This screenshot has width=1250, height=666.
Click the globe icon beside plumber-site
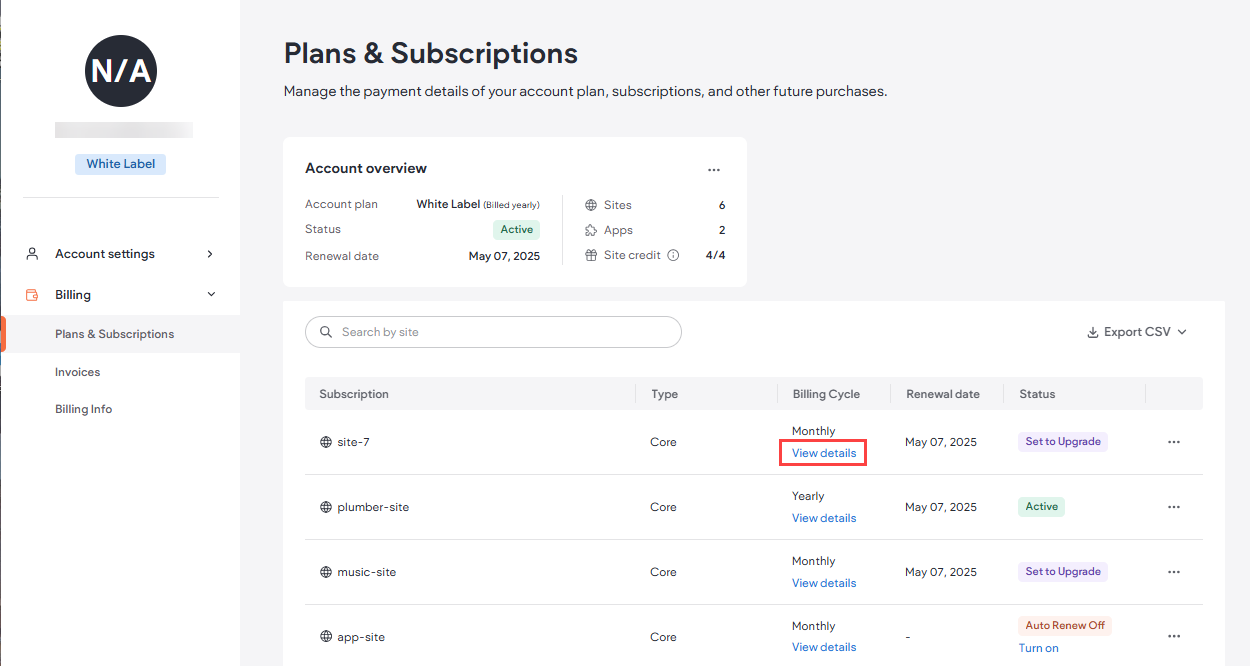324,506
